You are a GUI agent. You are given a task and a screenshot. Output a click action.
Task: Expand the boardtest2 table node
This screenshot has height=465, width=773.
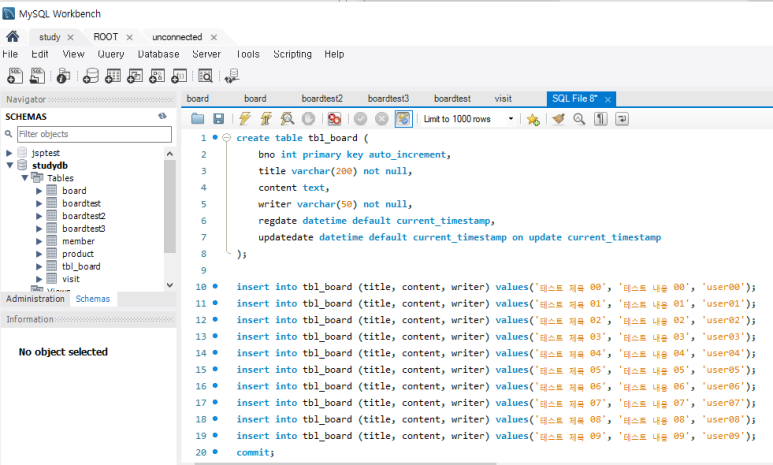coord(39,216)
